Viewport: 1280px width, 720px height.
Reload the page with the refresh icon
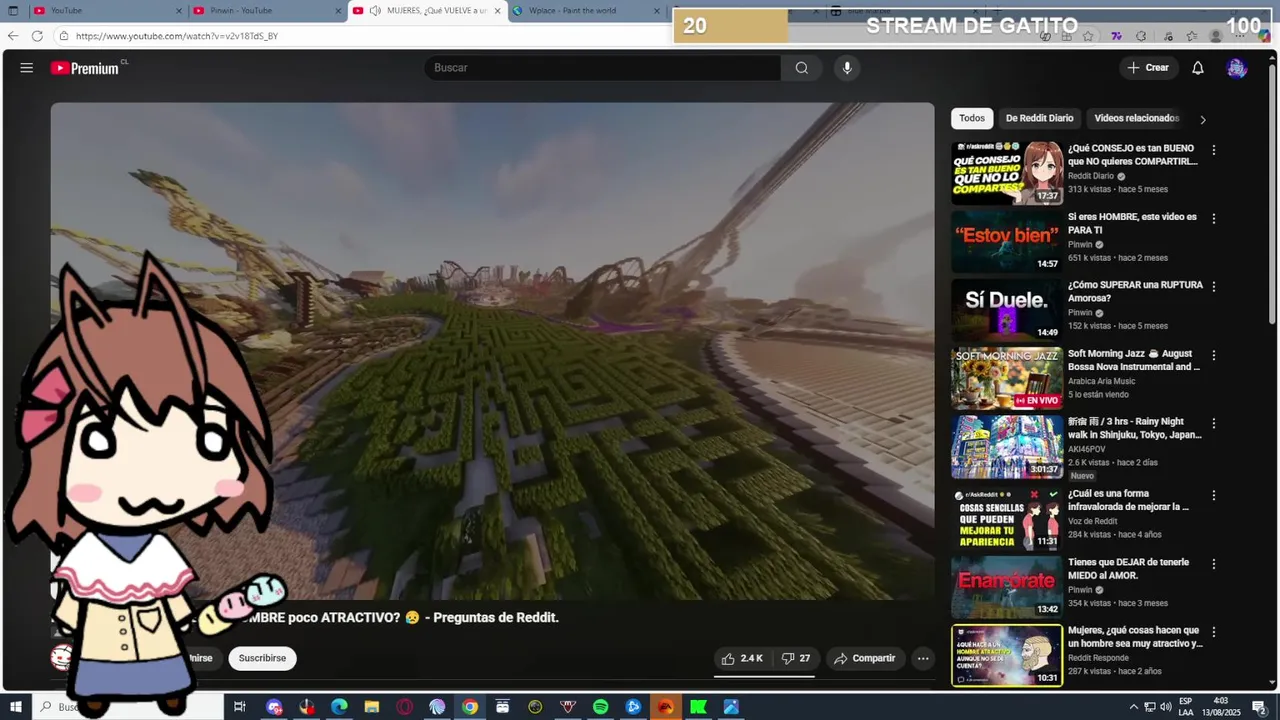(37, 36)
